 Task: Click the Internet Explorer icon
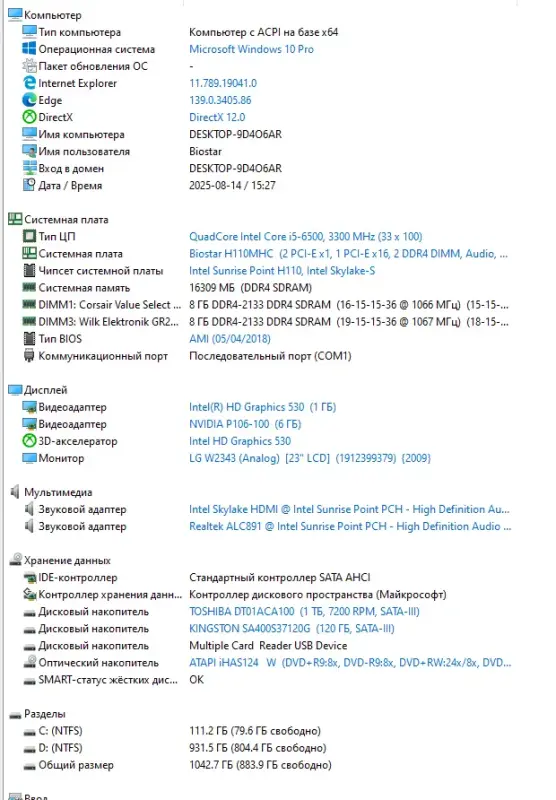(x=29, y=83)
